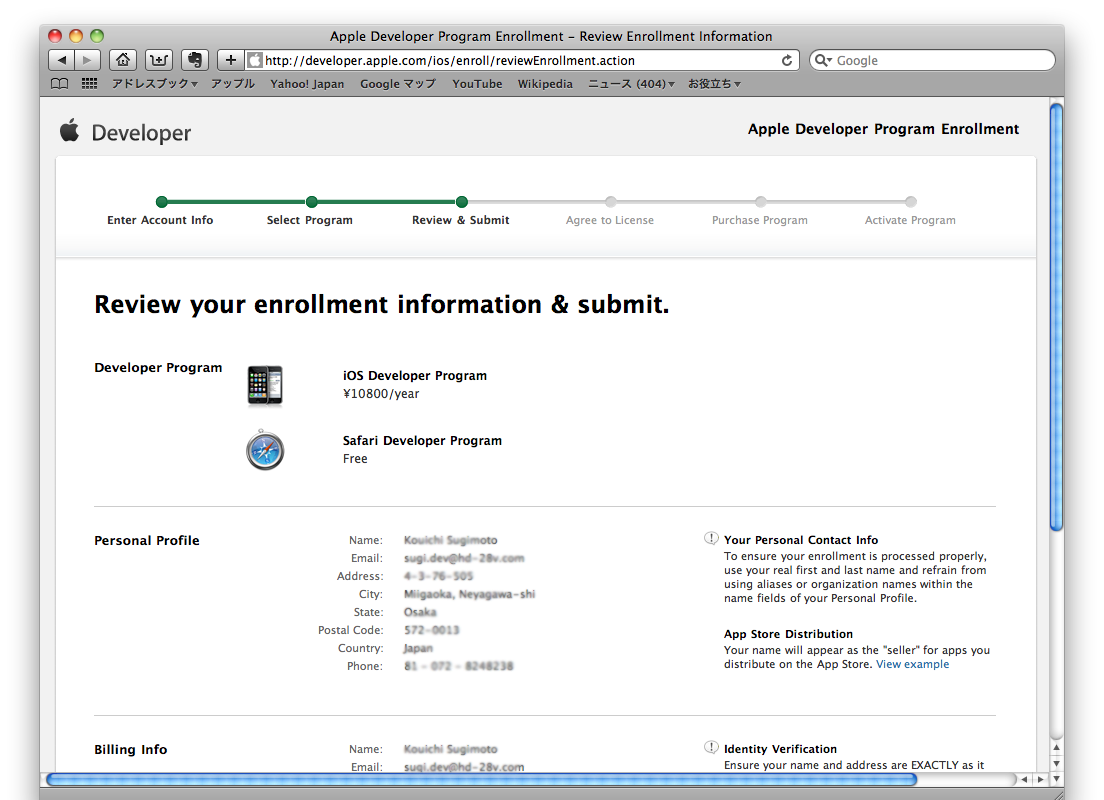
Task: Open the Wikipedia bookmark
Action: 545,84
